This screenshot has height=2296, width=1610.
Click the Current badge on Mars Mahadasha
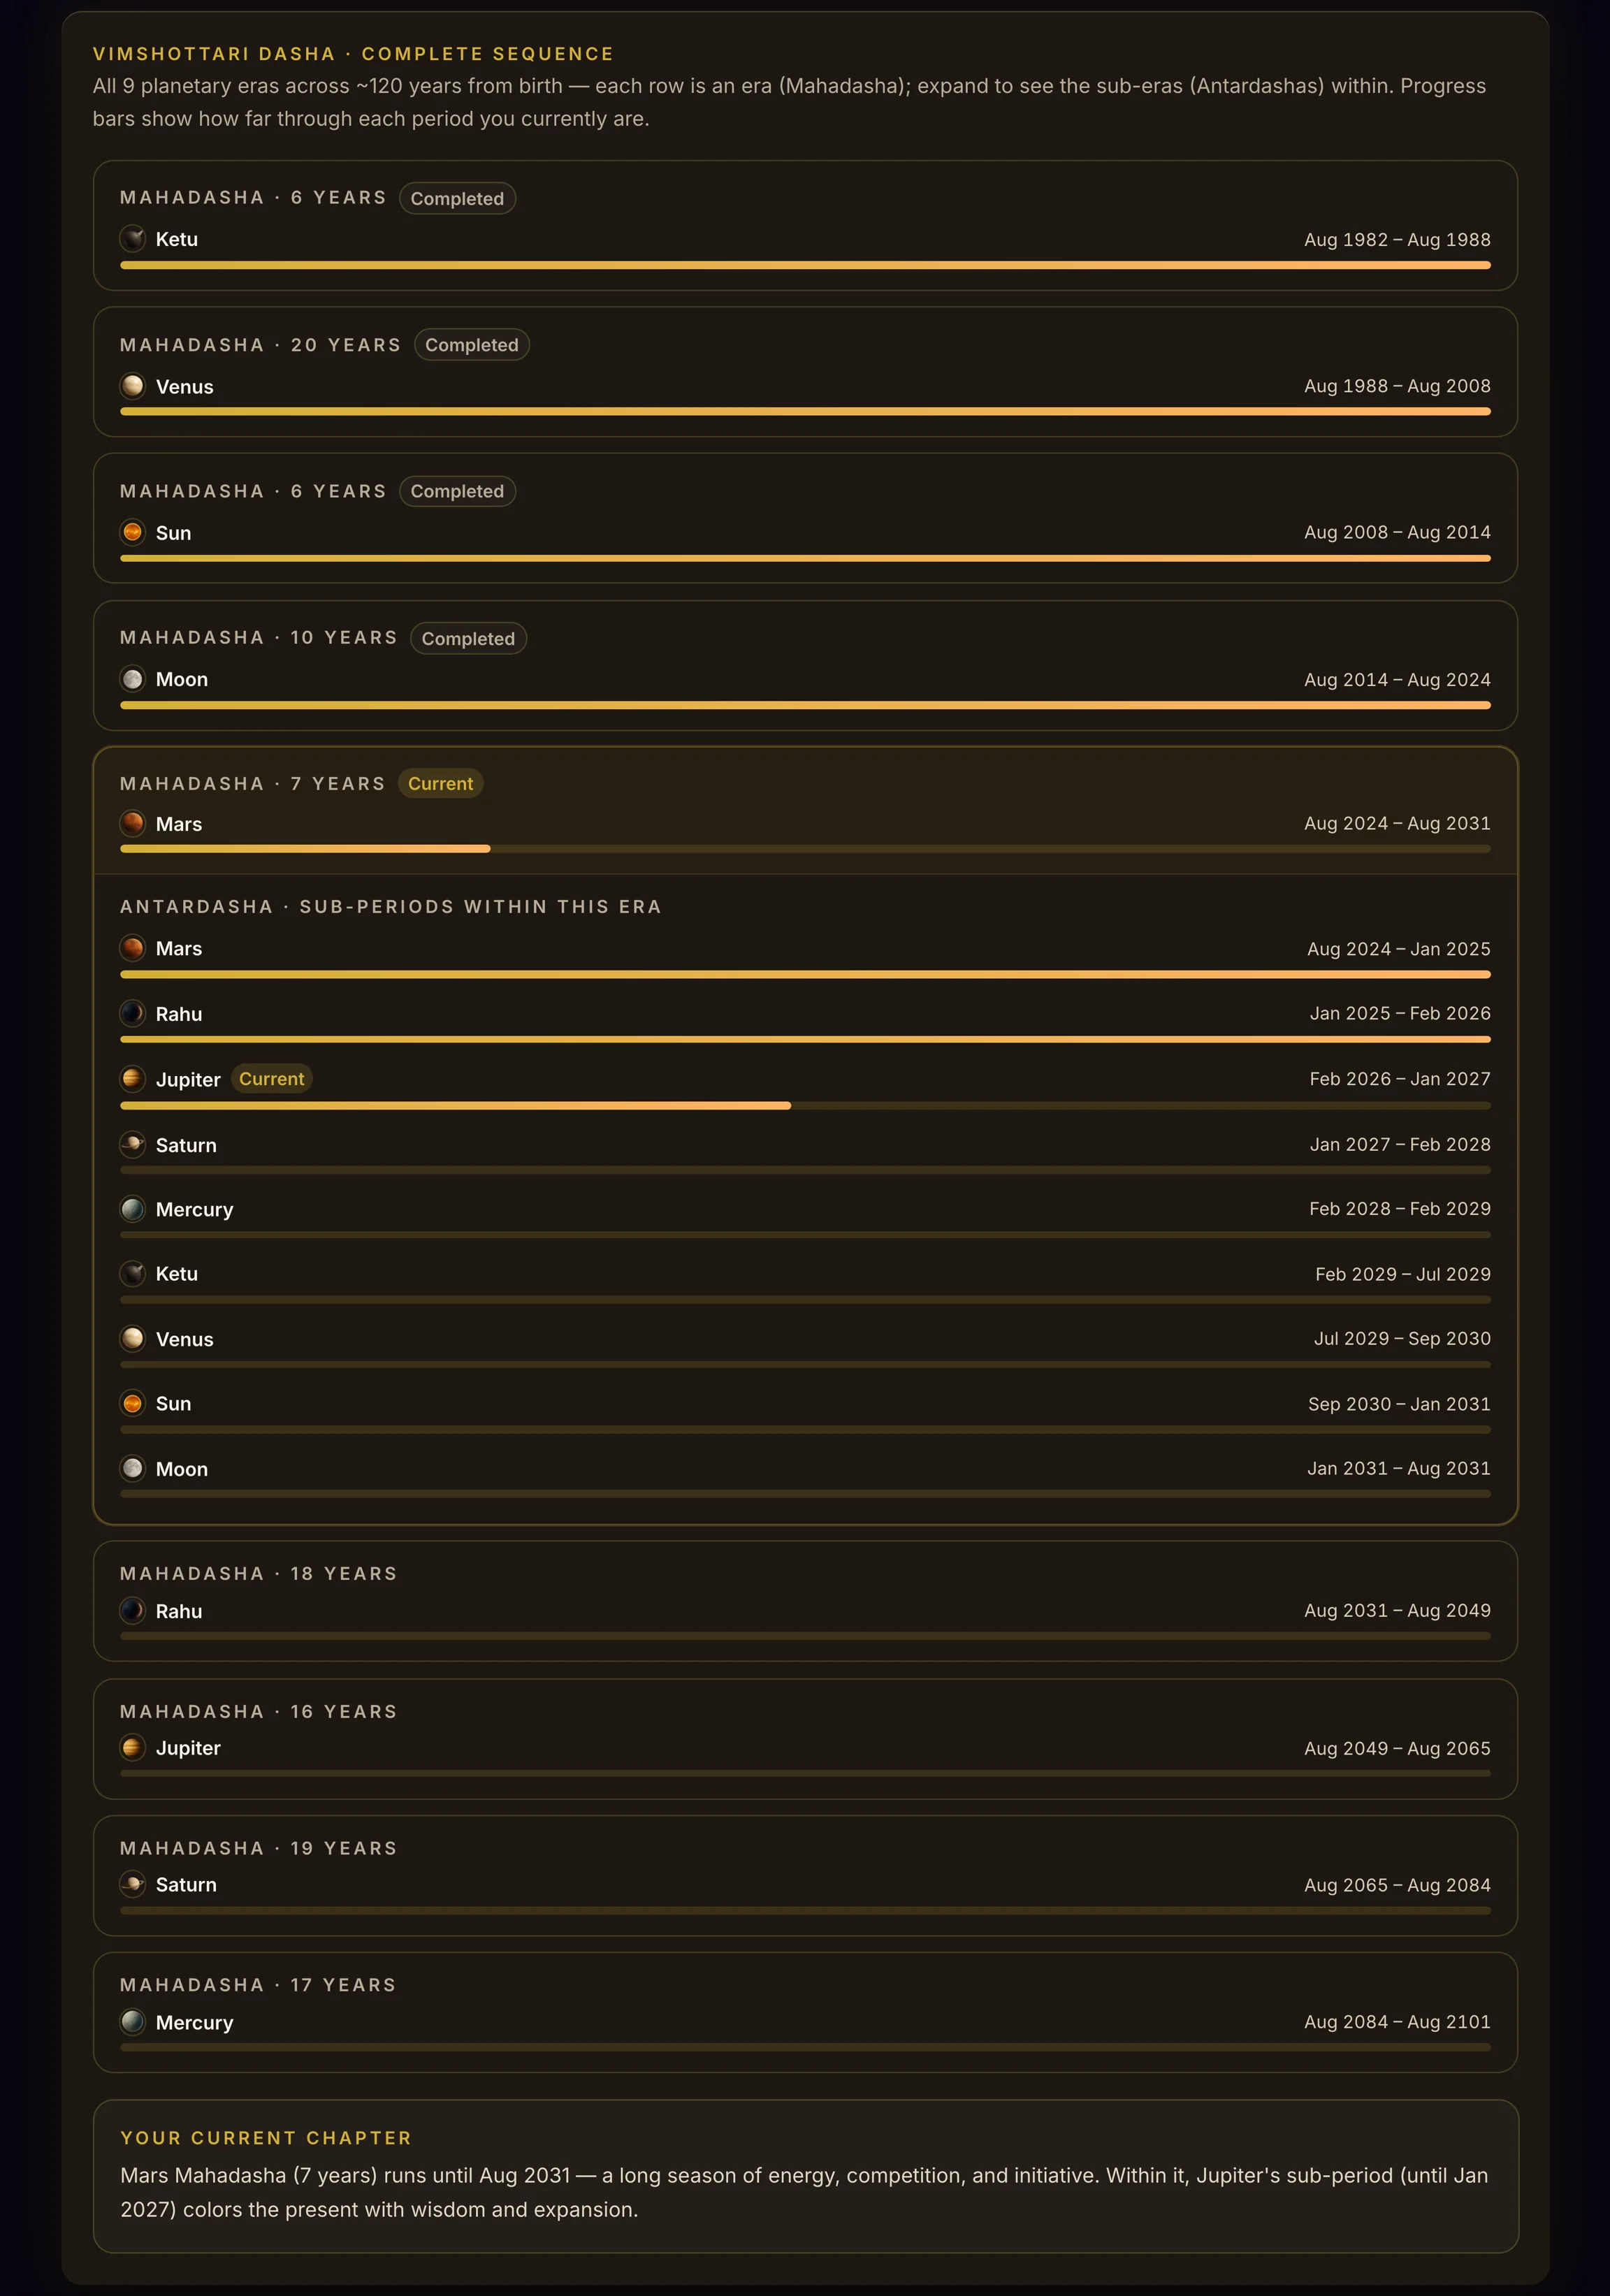[440, 783]
